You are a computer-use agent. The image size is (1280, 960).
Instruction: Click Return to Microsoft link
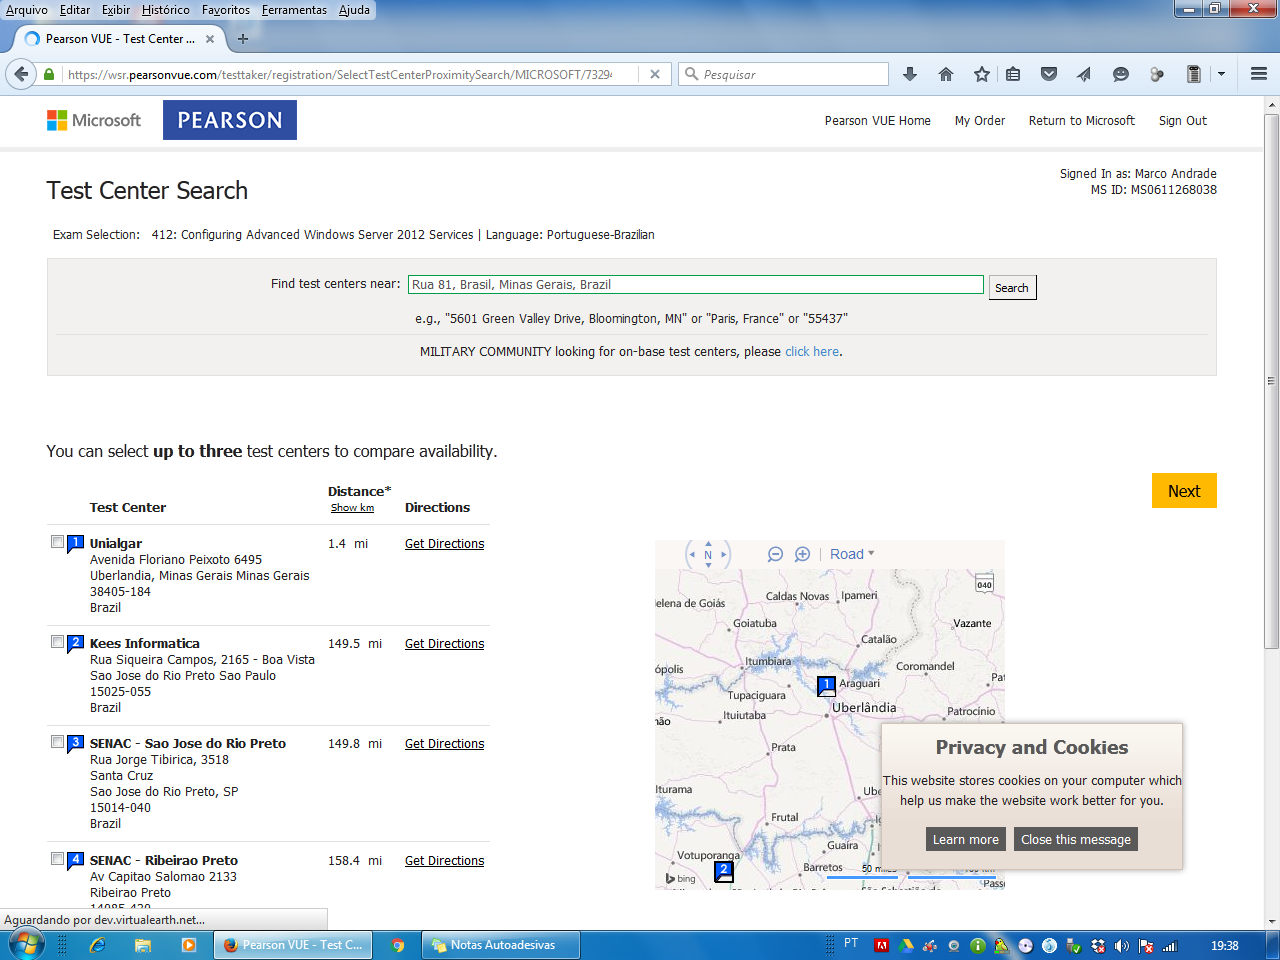tap(1082, 121)
